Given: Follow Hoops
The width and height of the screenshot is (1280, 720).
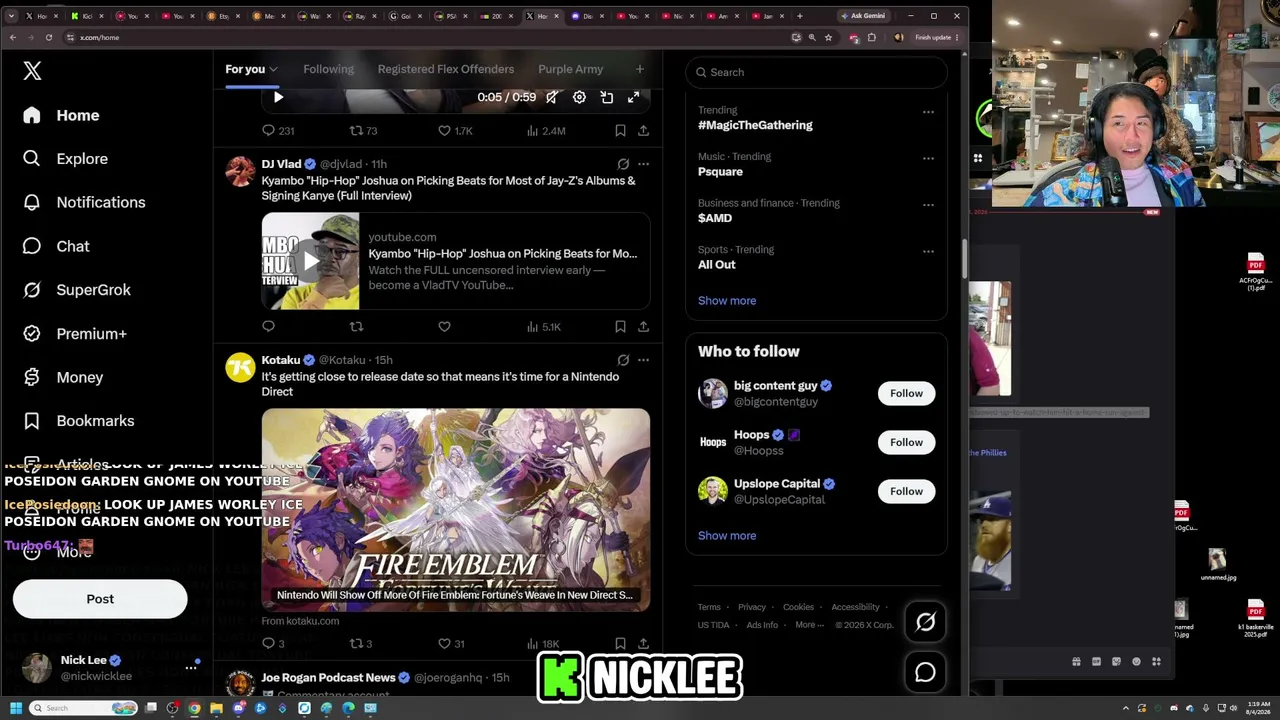Looking at the screenshot, I should click(x=906, y=442).
